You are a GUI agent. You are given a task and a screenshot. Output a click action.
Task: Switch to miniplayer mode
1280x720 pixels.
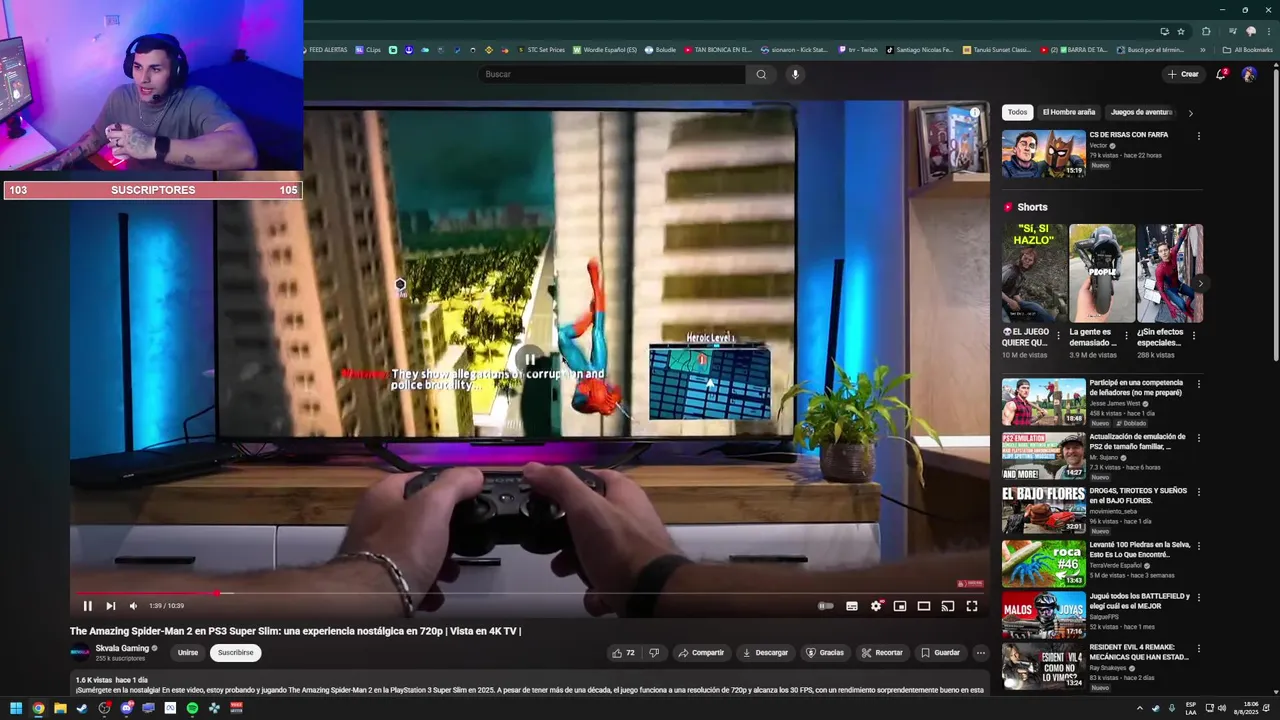pyautogui.click(x=900, y=606)
